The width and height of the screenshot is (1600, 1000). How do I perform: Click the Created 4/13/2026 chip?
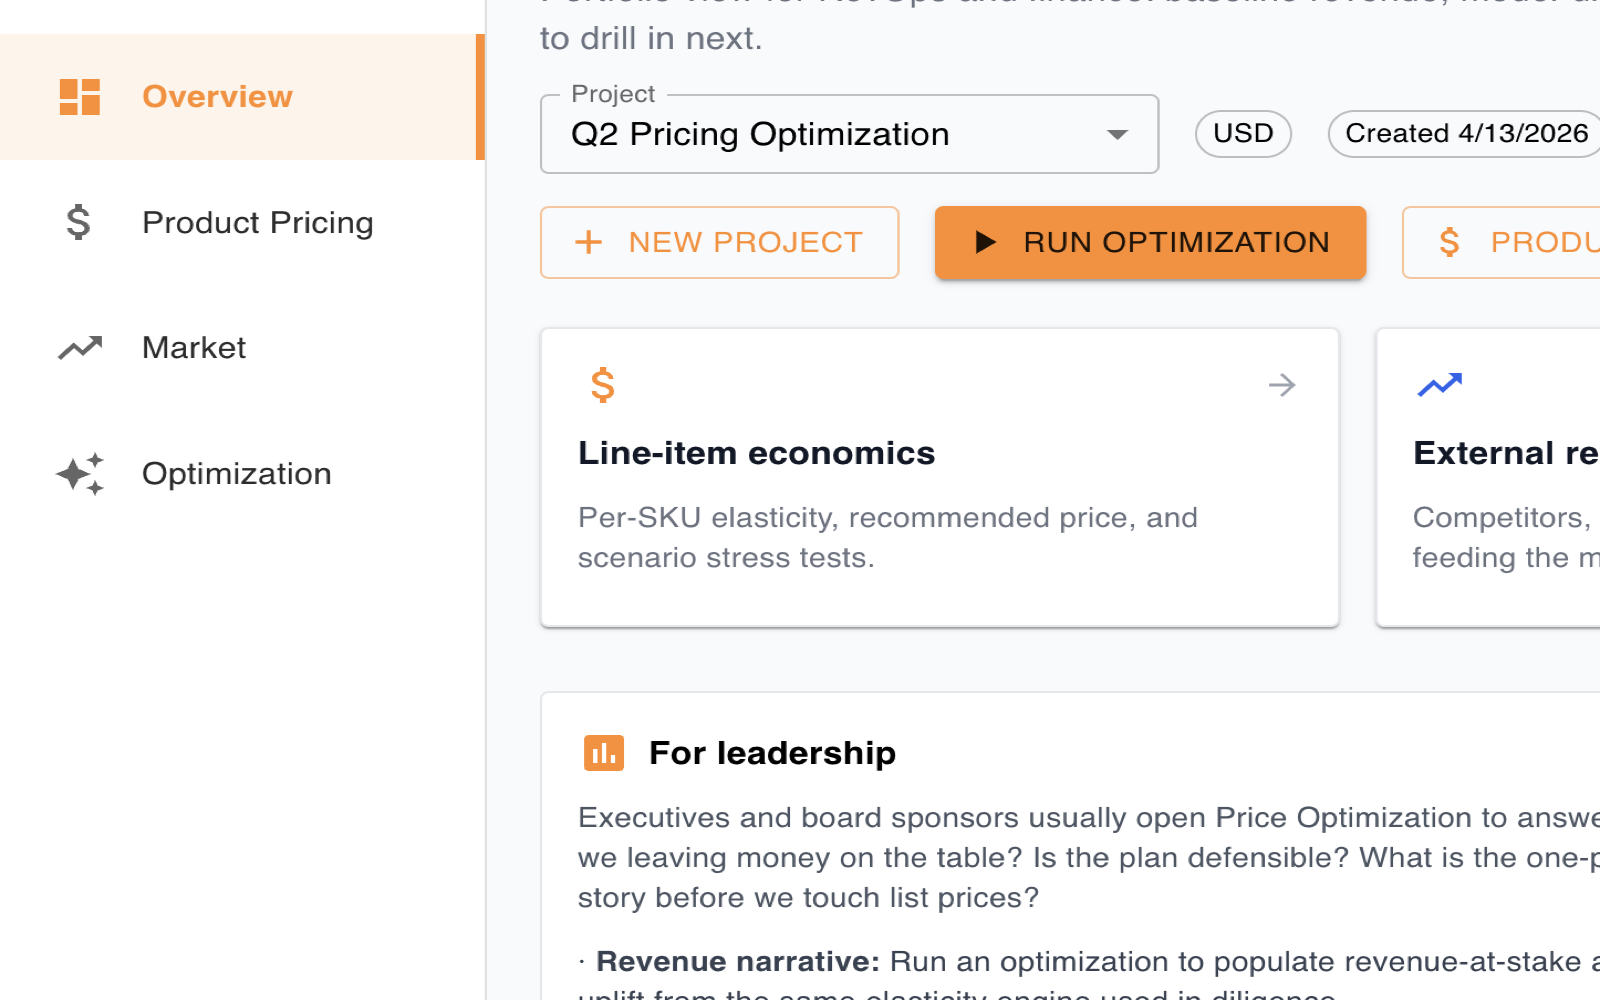pos(1466,133)
